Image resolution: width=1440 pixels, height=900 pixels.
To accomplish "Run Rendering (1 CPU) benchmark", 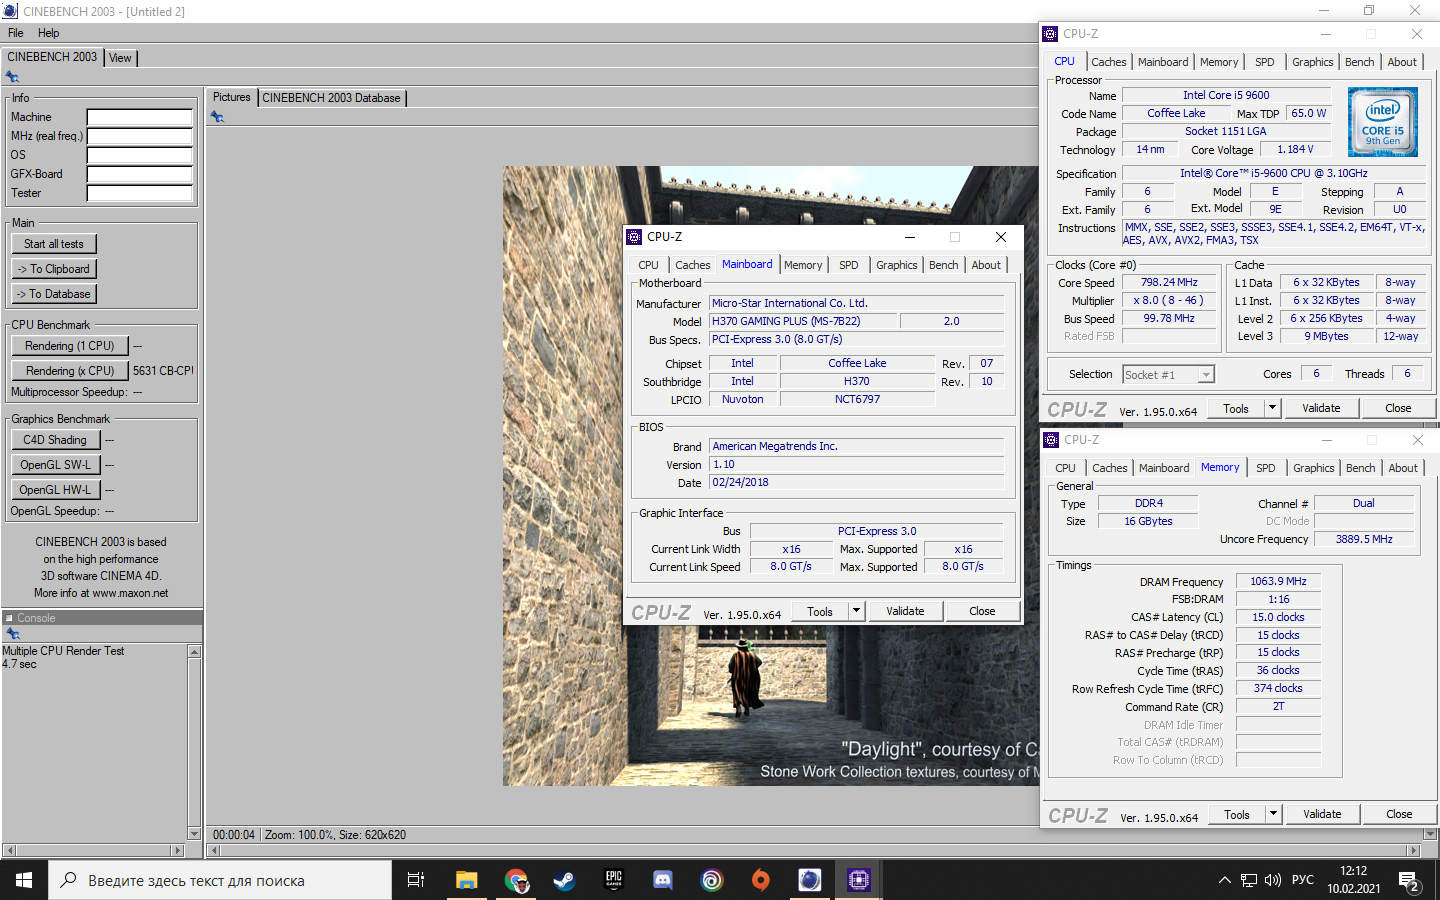I will (70, 346).
